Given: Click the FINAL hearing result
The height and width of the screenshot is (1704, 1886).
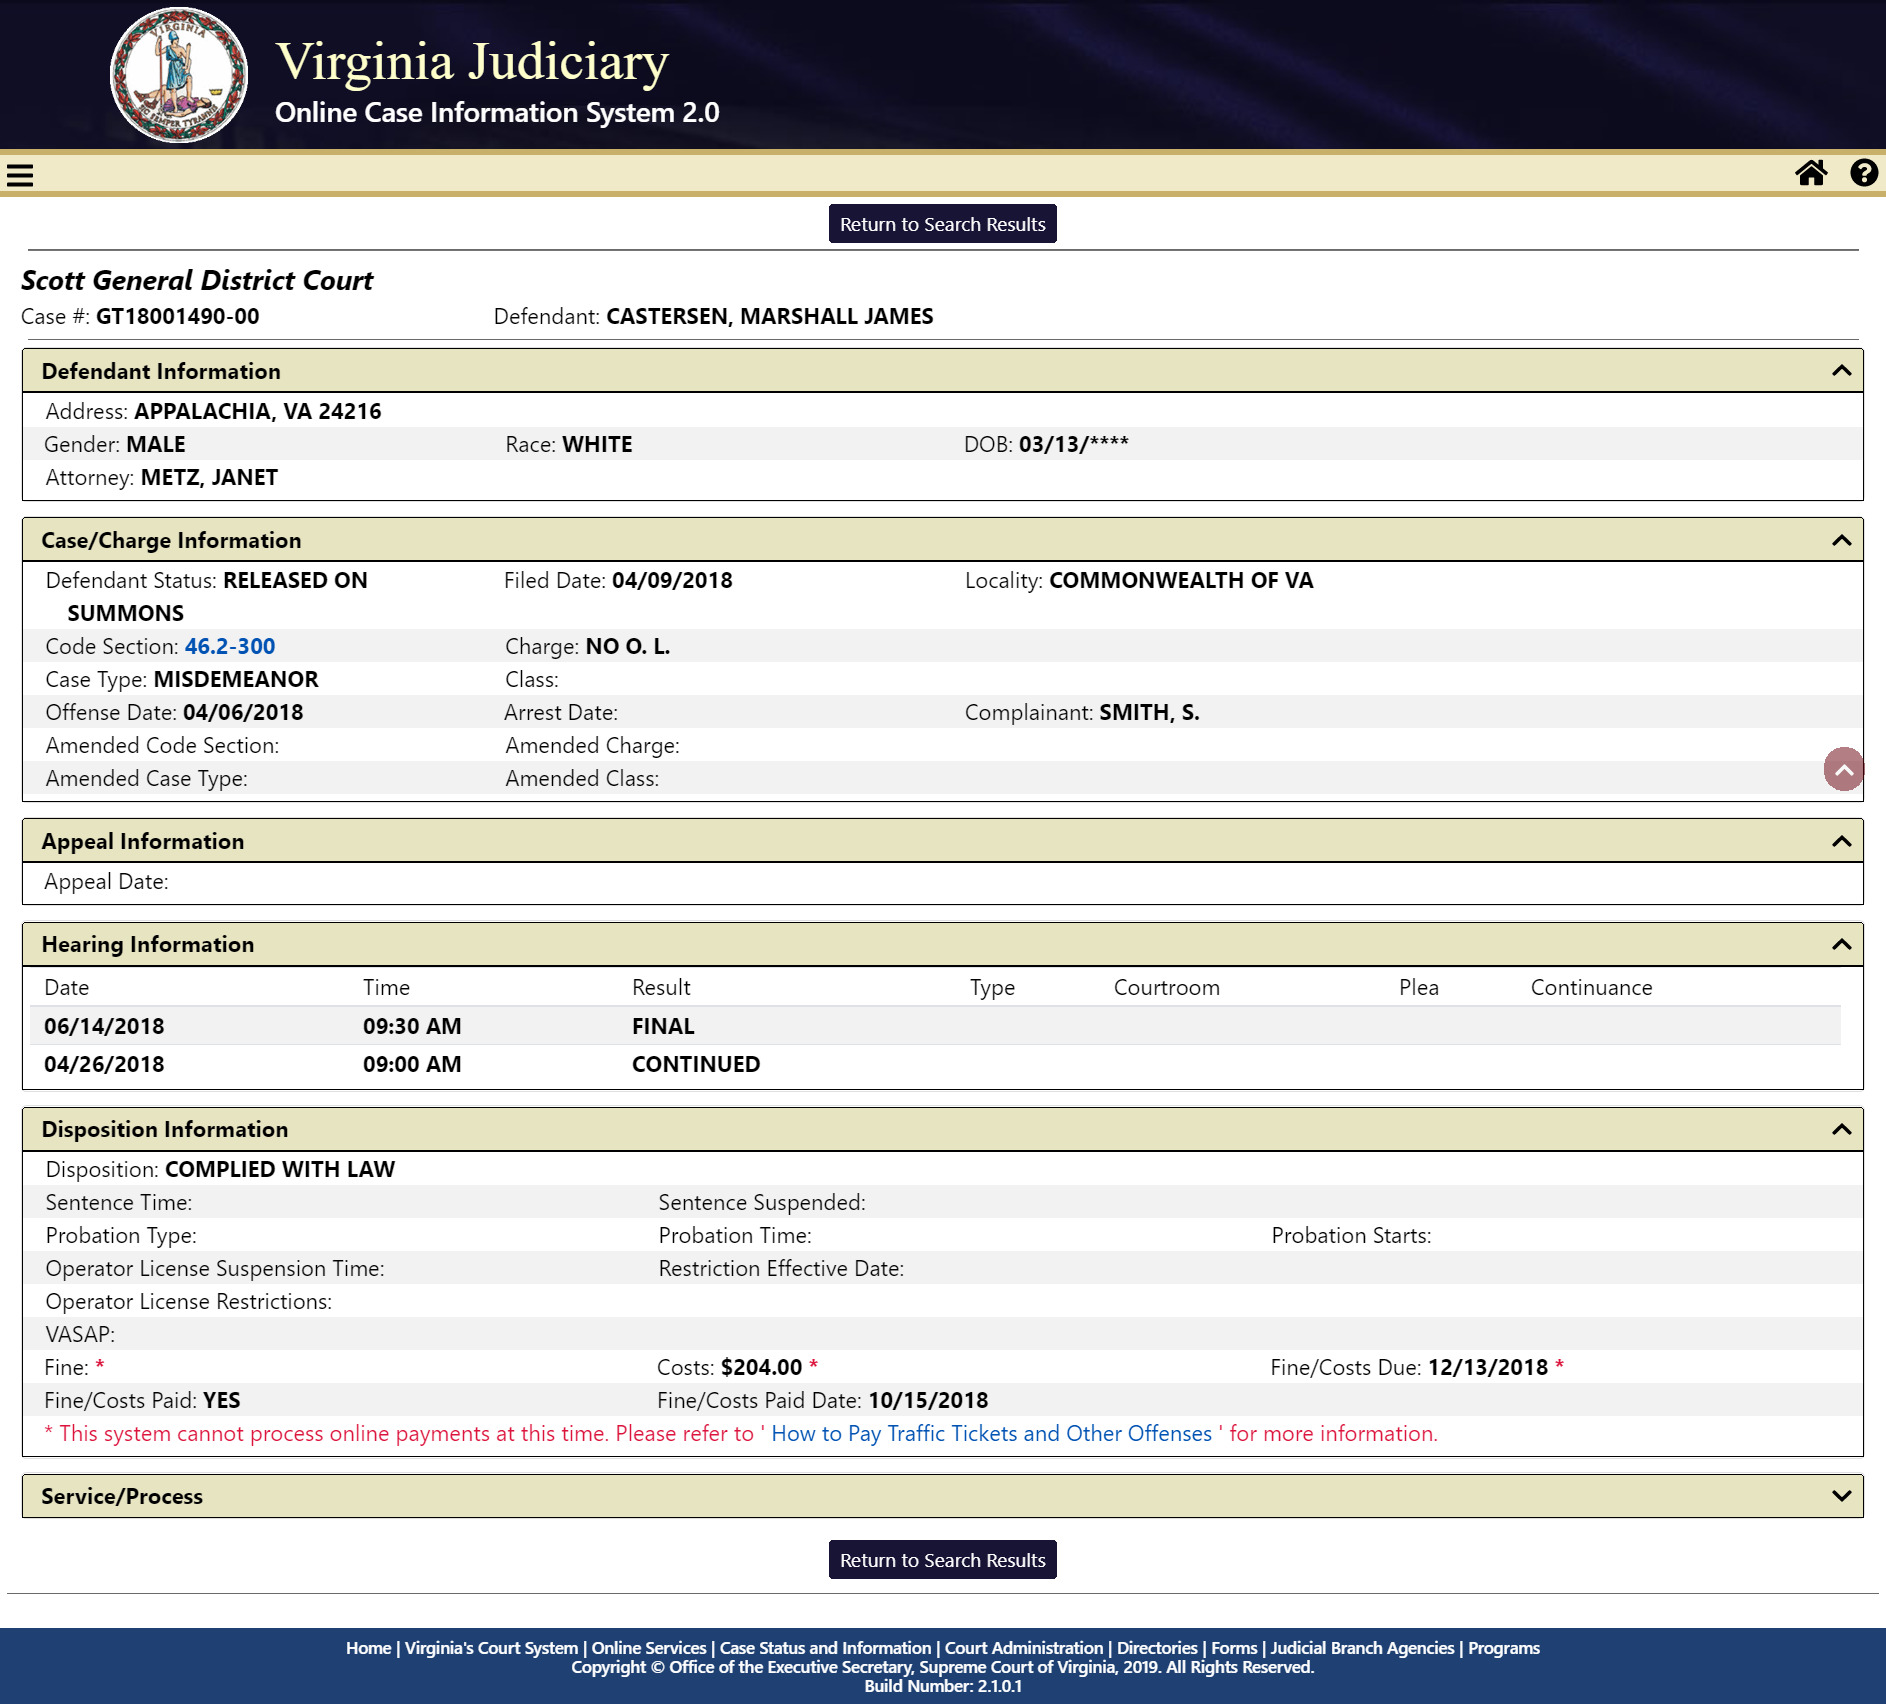Looking at the screenshot, I should [663, 1026].
